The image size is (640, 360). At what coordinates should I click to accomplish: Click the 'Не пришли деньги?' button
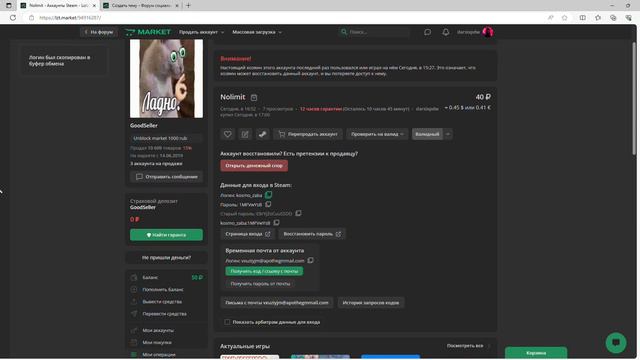point(167,258)
